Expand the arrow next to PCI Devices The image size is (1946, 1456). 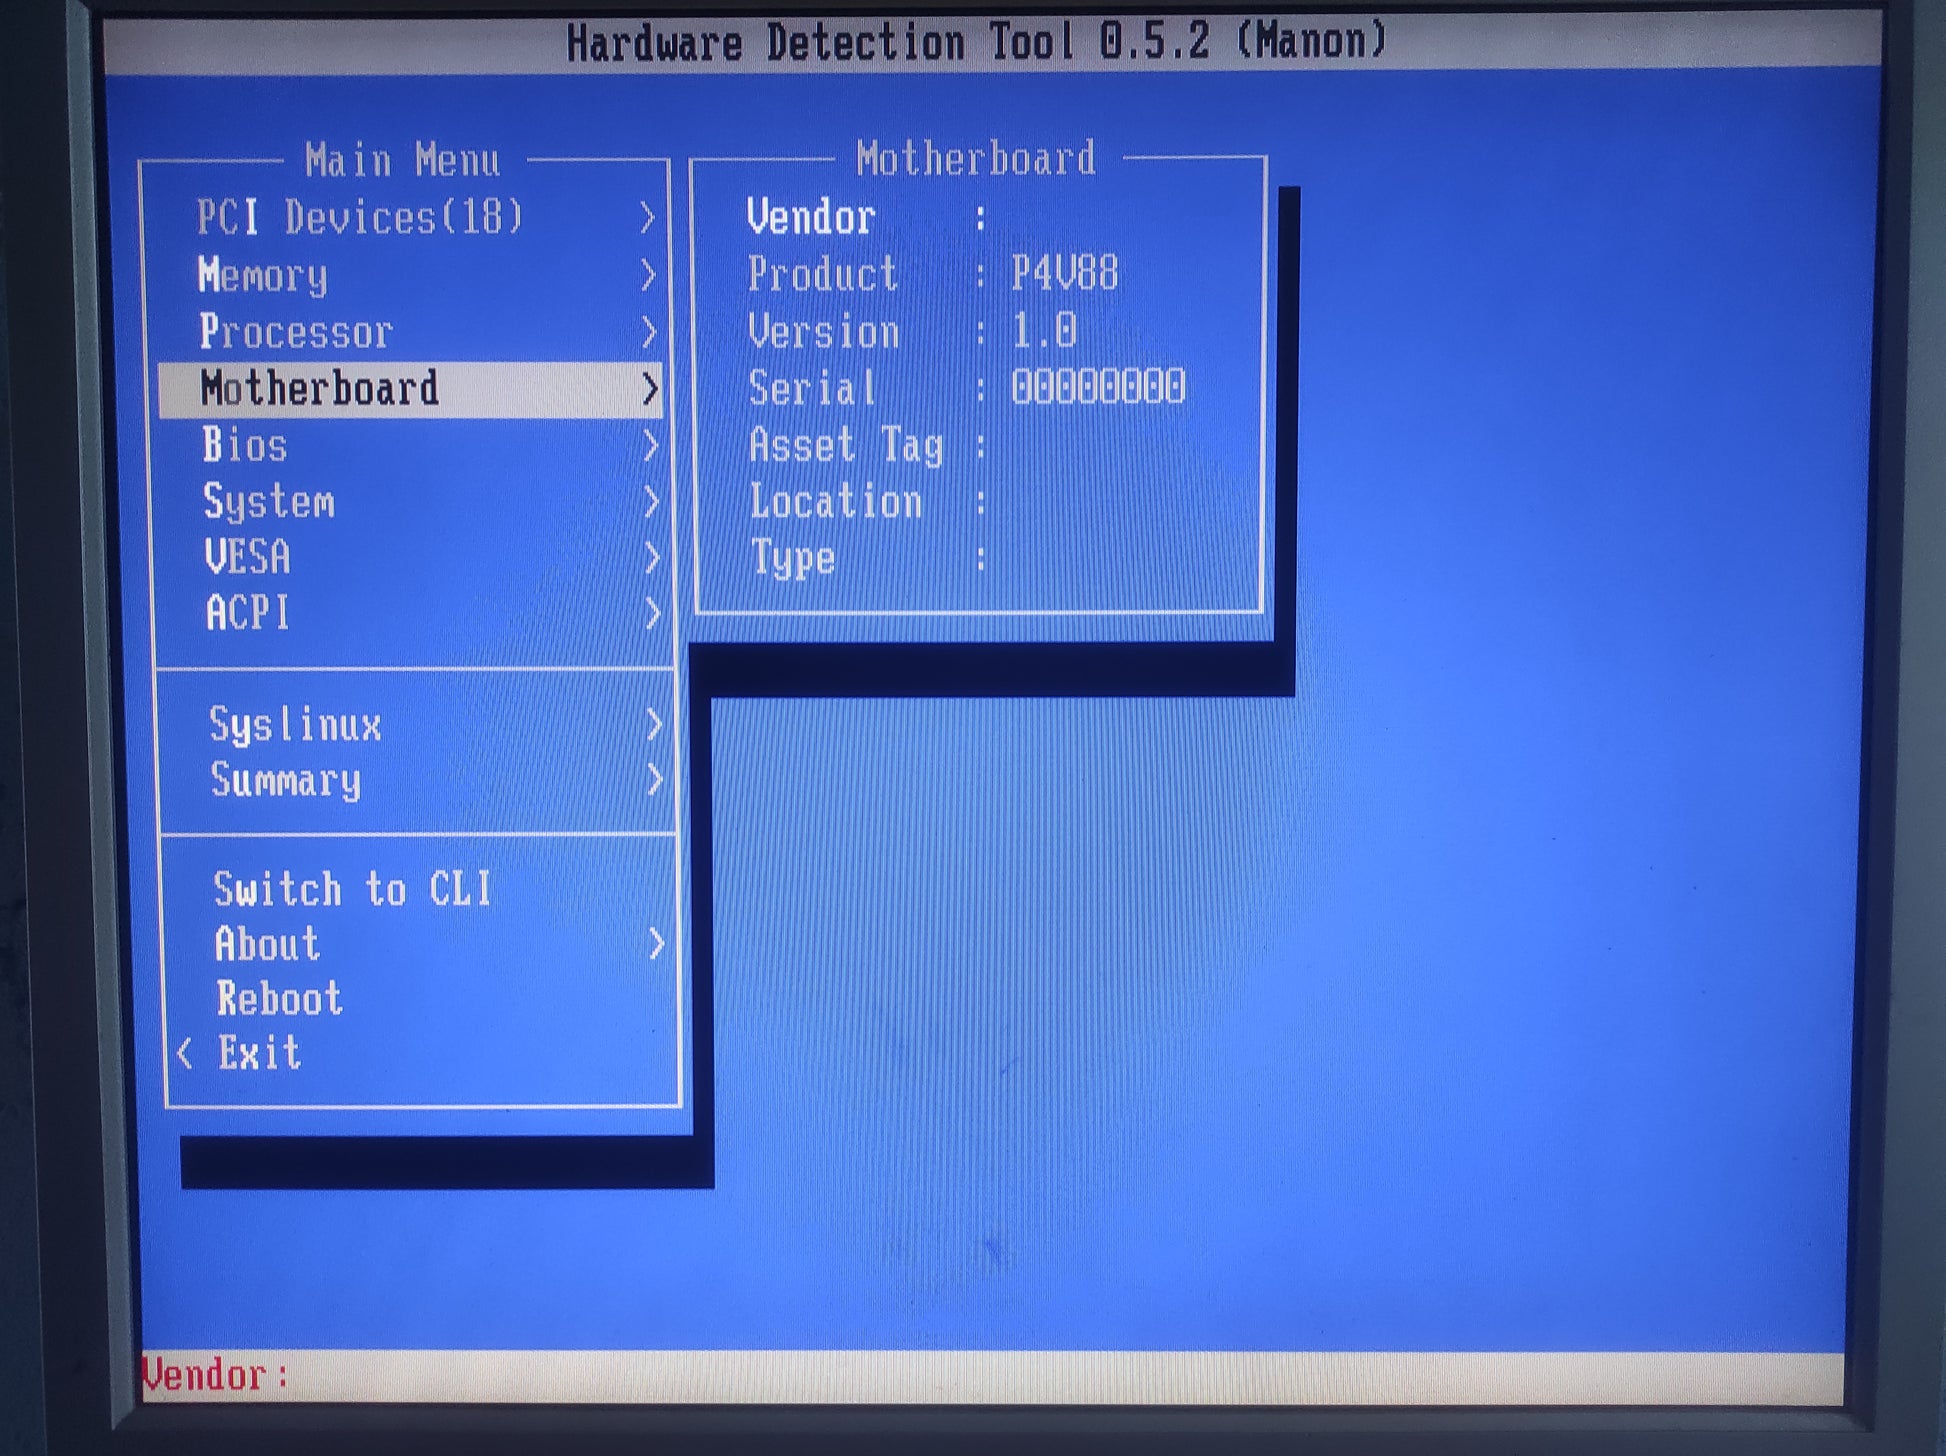(x=647, y=217)
